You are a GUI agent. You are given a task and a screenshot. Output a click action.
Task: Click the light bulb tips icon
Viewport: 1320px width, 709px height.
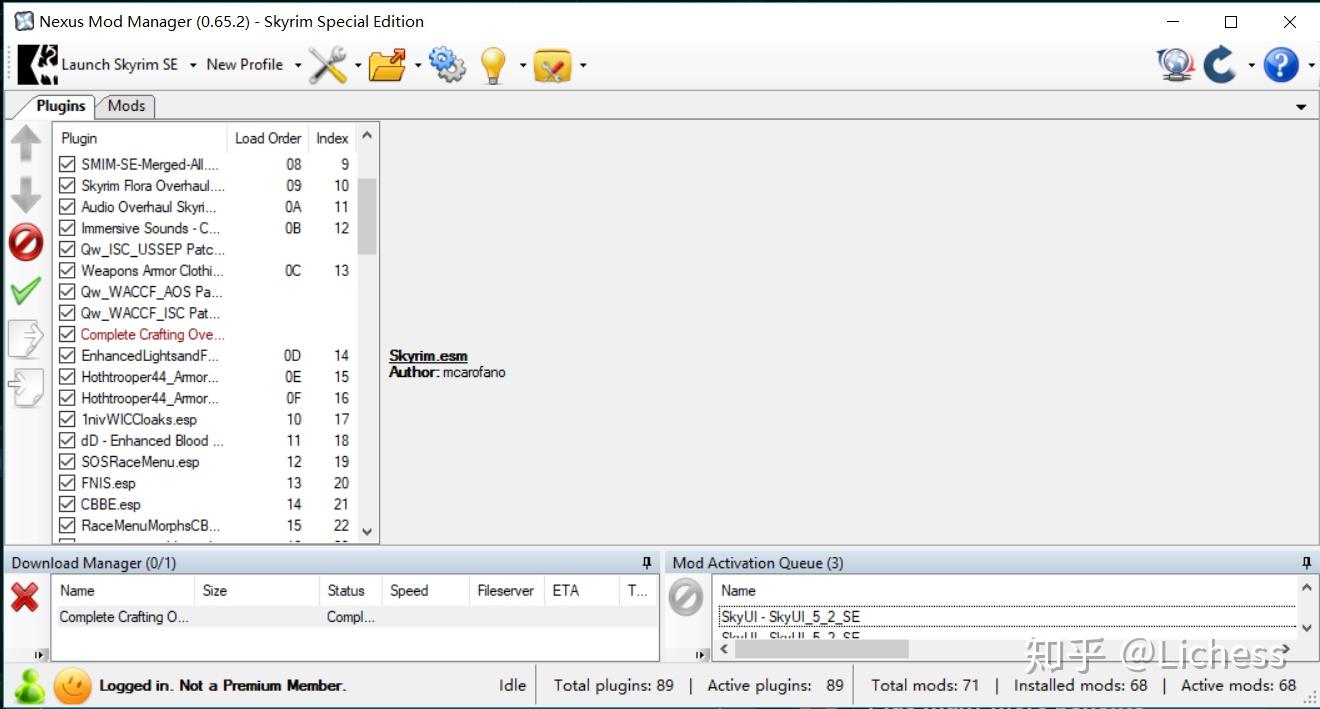[x=493, y=65]
